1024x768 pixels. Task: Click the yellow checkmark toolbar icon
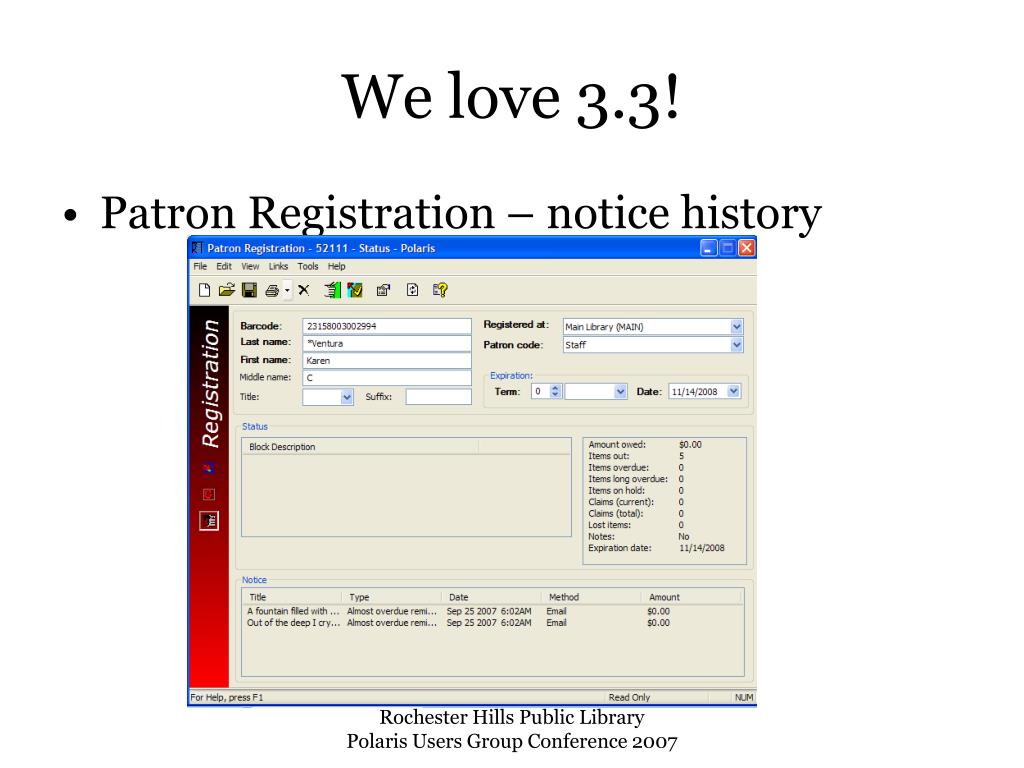coord(355,290)
